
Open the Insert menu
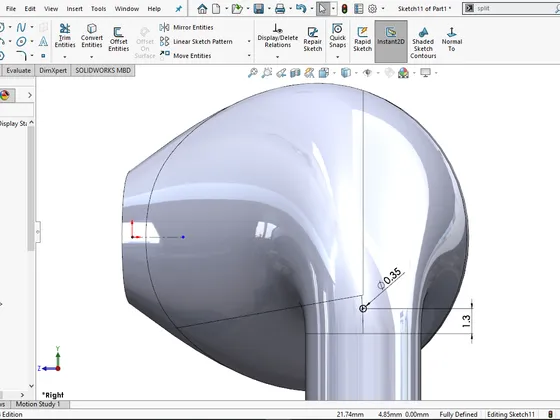(x=75, y=9)
